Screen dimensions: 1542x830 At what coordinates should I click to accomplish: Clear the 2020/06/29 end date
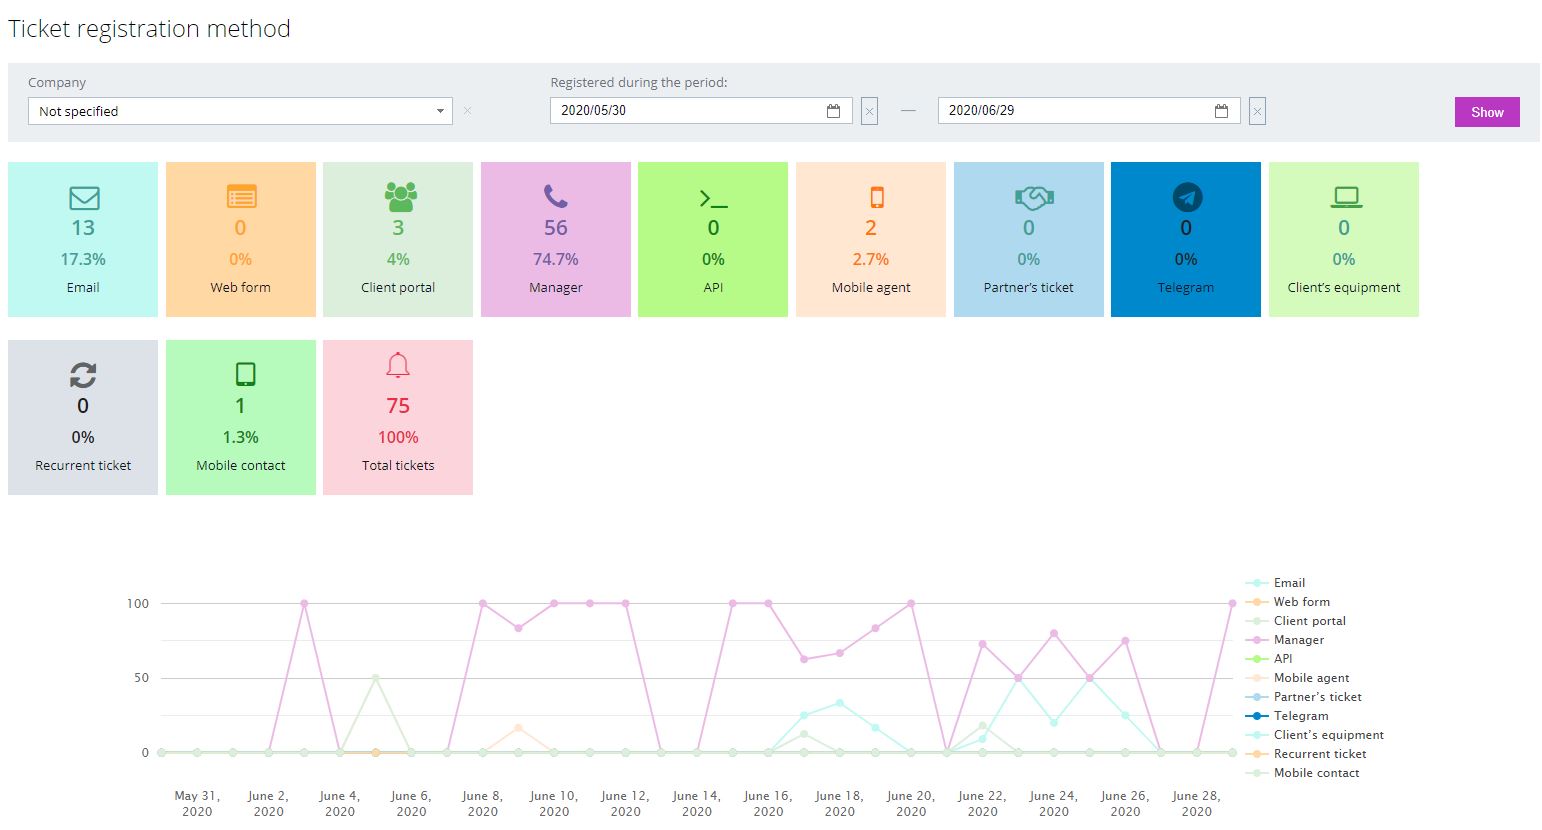click(1257, 111)
